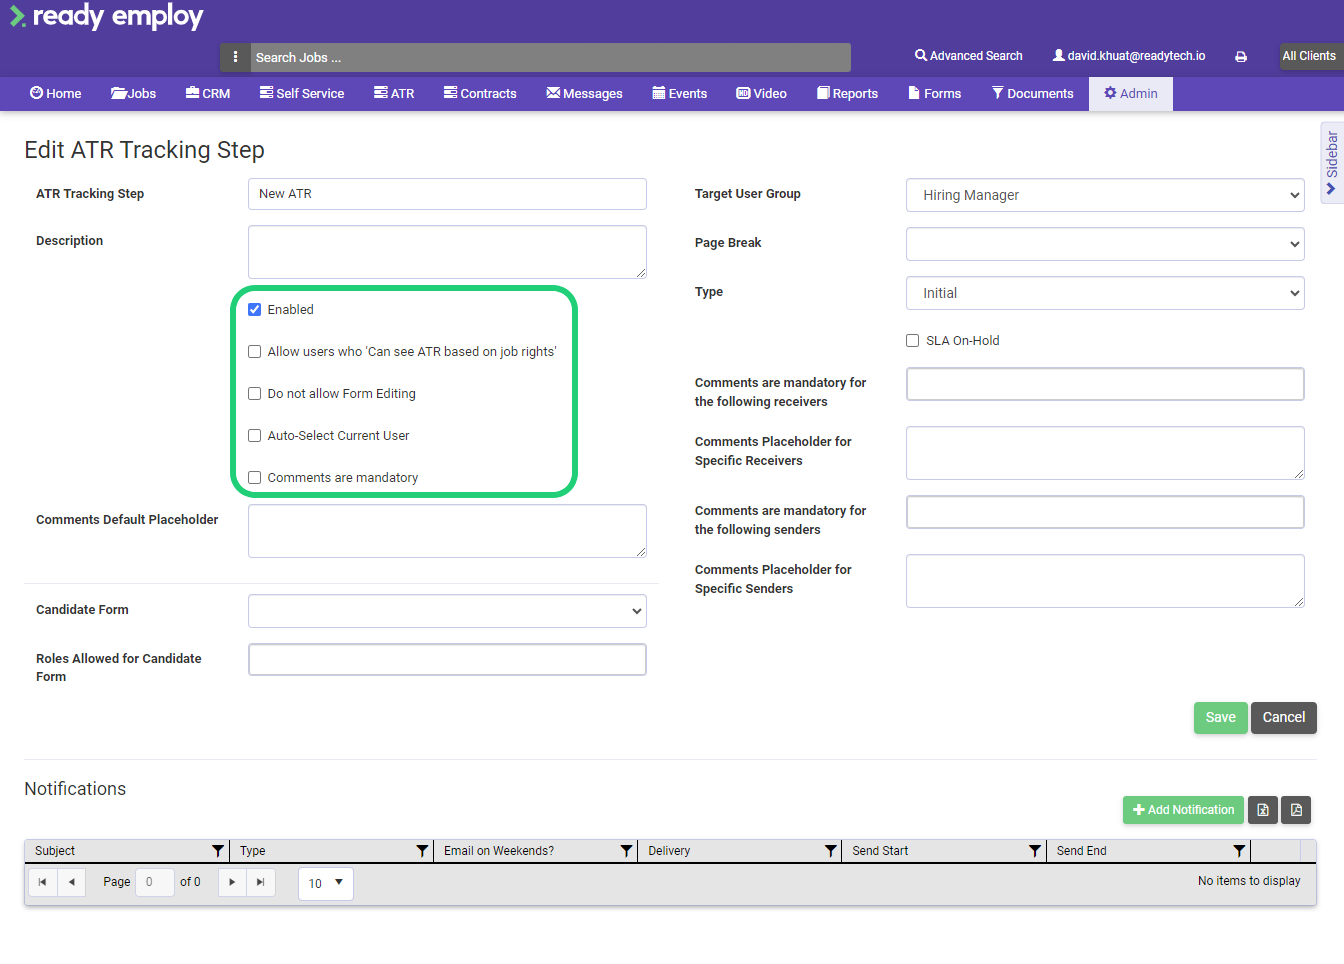Switch to the Admin tab
Viewport: 1344px width, 964px height.
pos(1130,93)
